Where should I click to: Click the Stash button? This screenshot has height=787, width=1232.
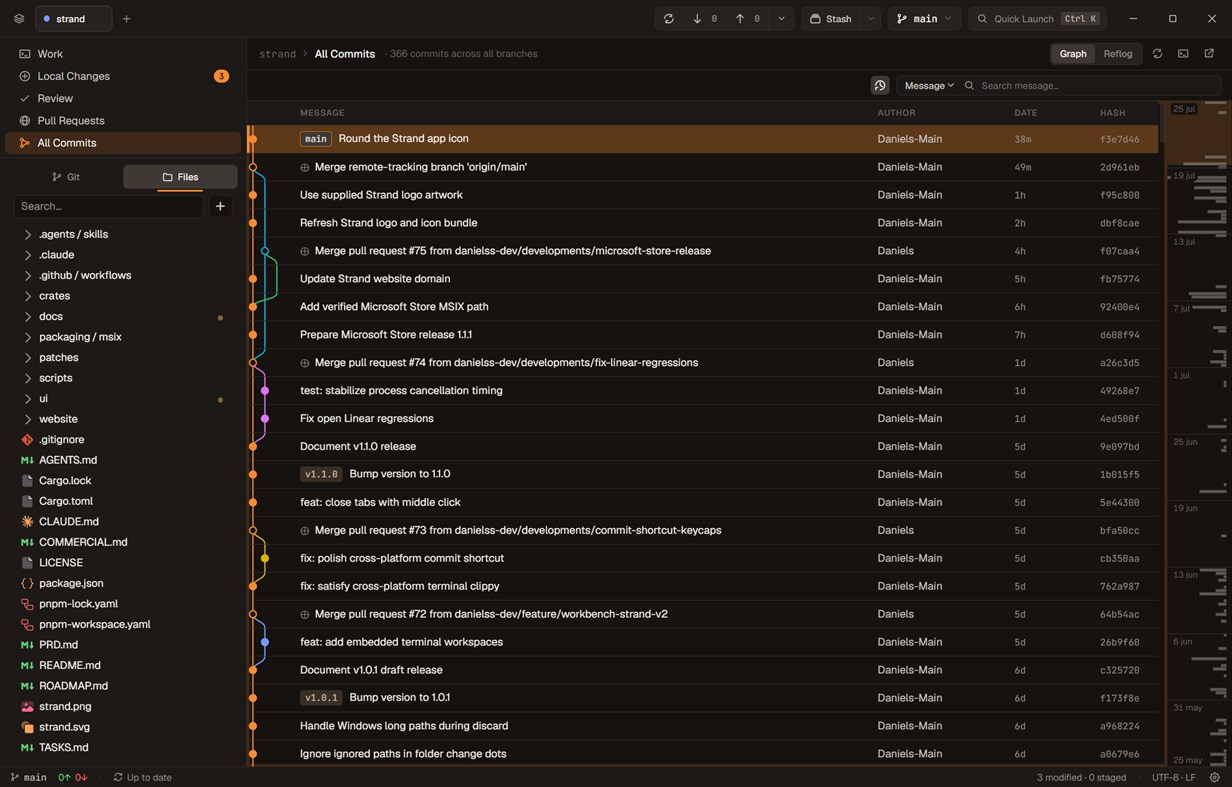pos(831,19)
